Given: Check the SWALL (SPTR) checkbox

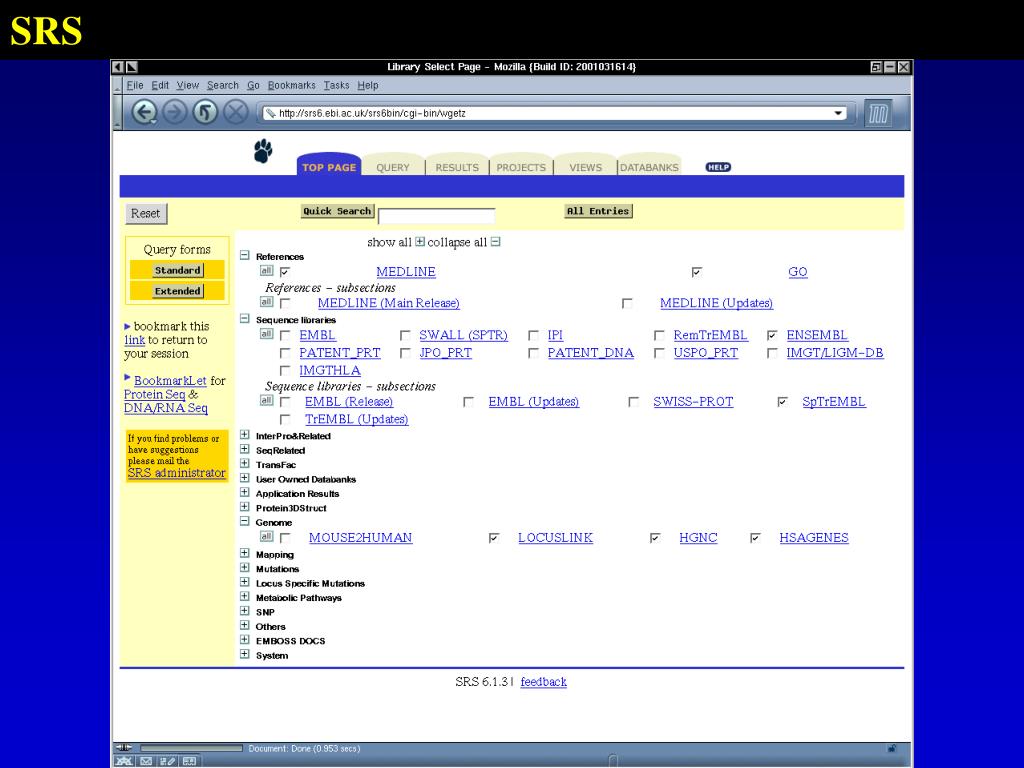Looking at the screenshot, I should pyautogui.click(x=405, y=335).
